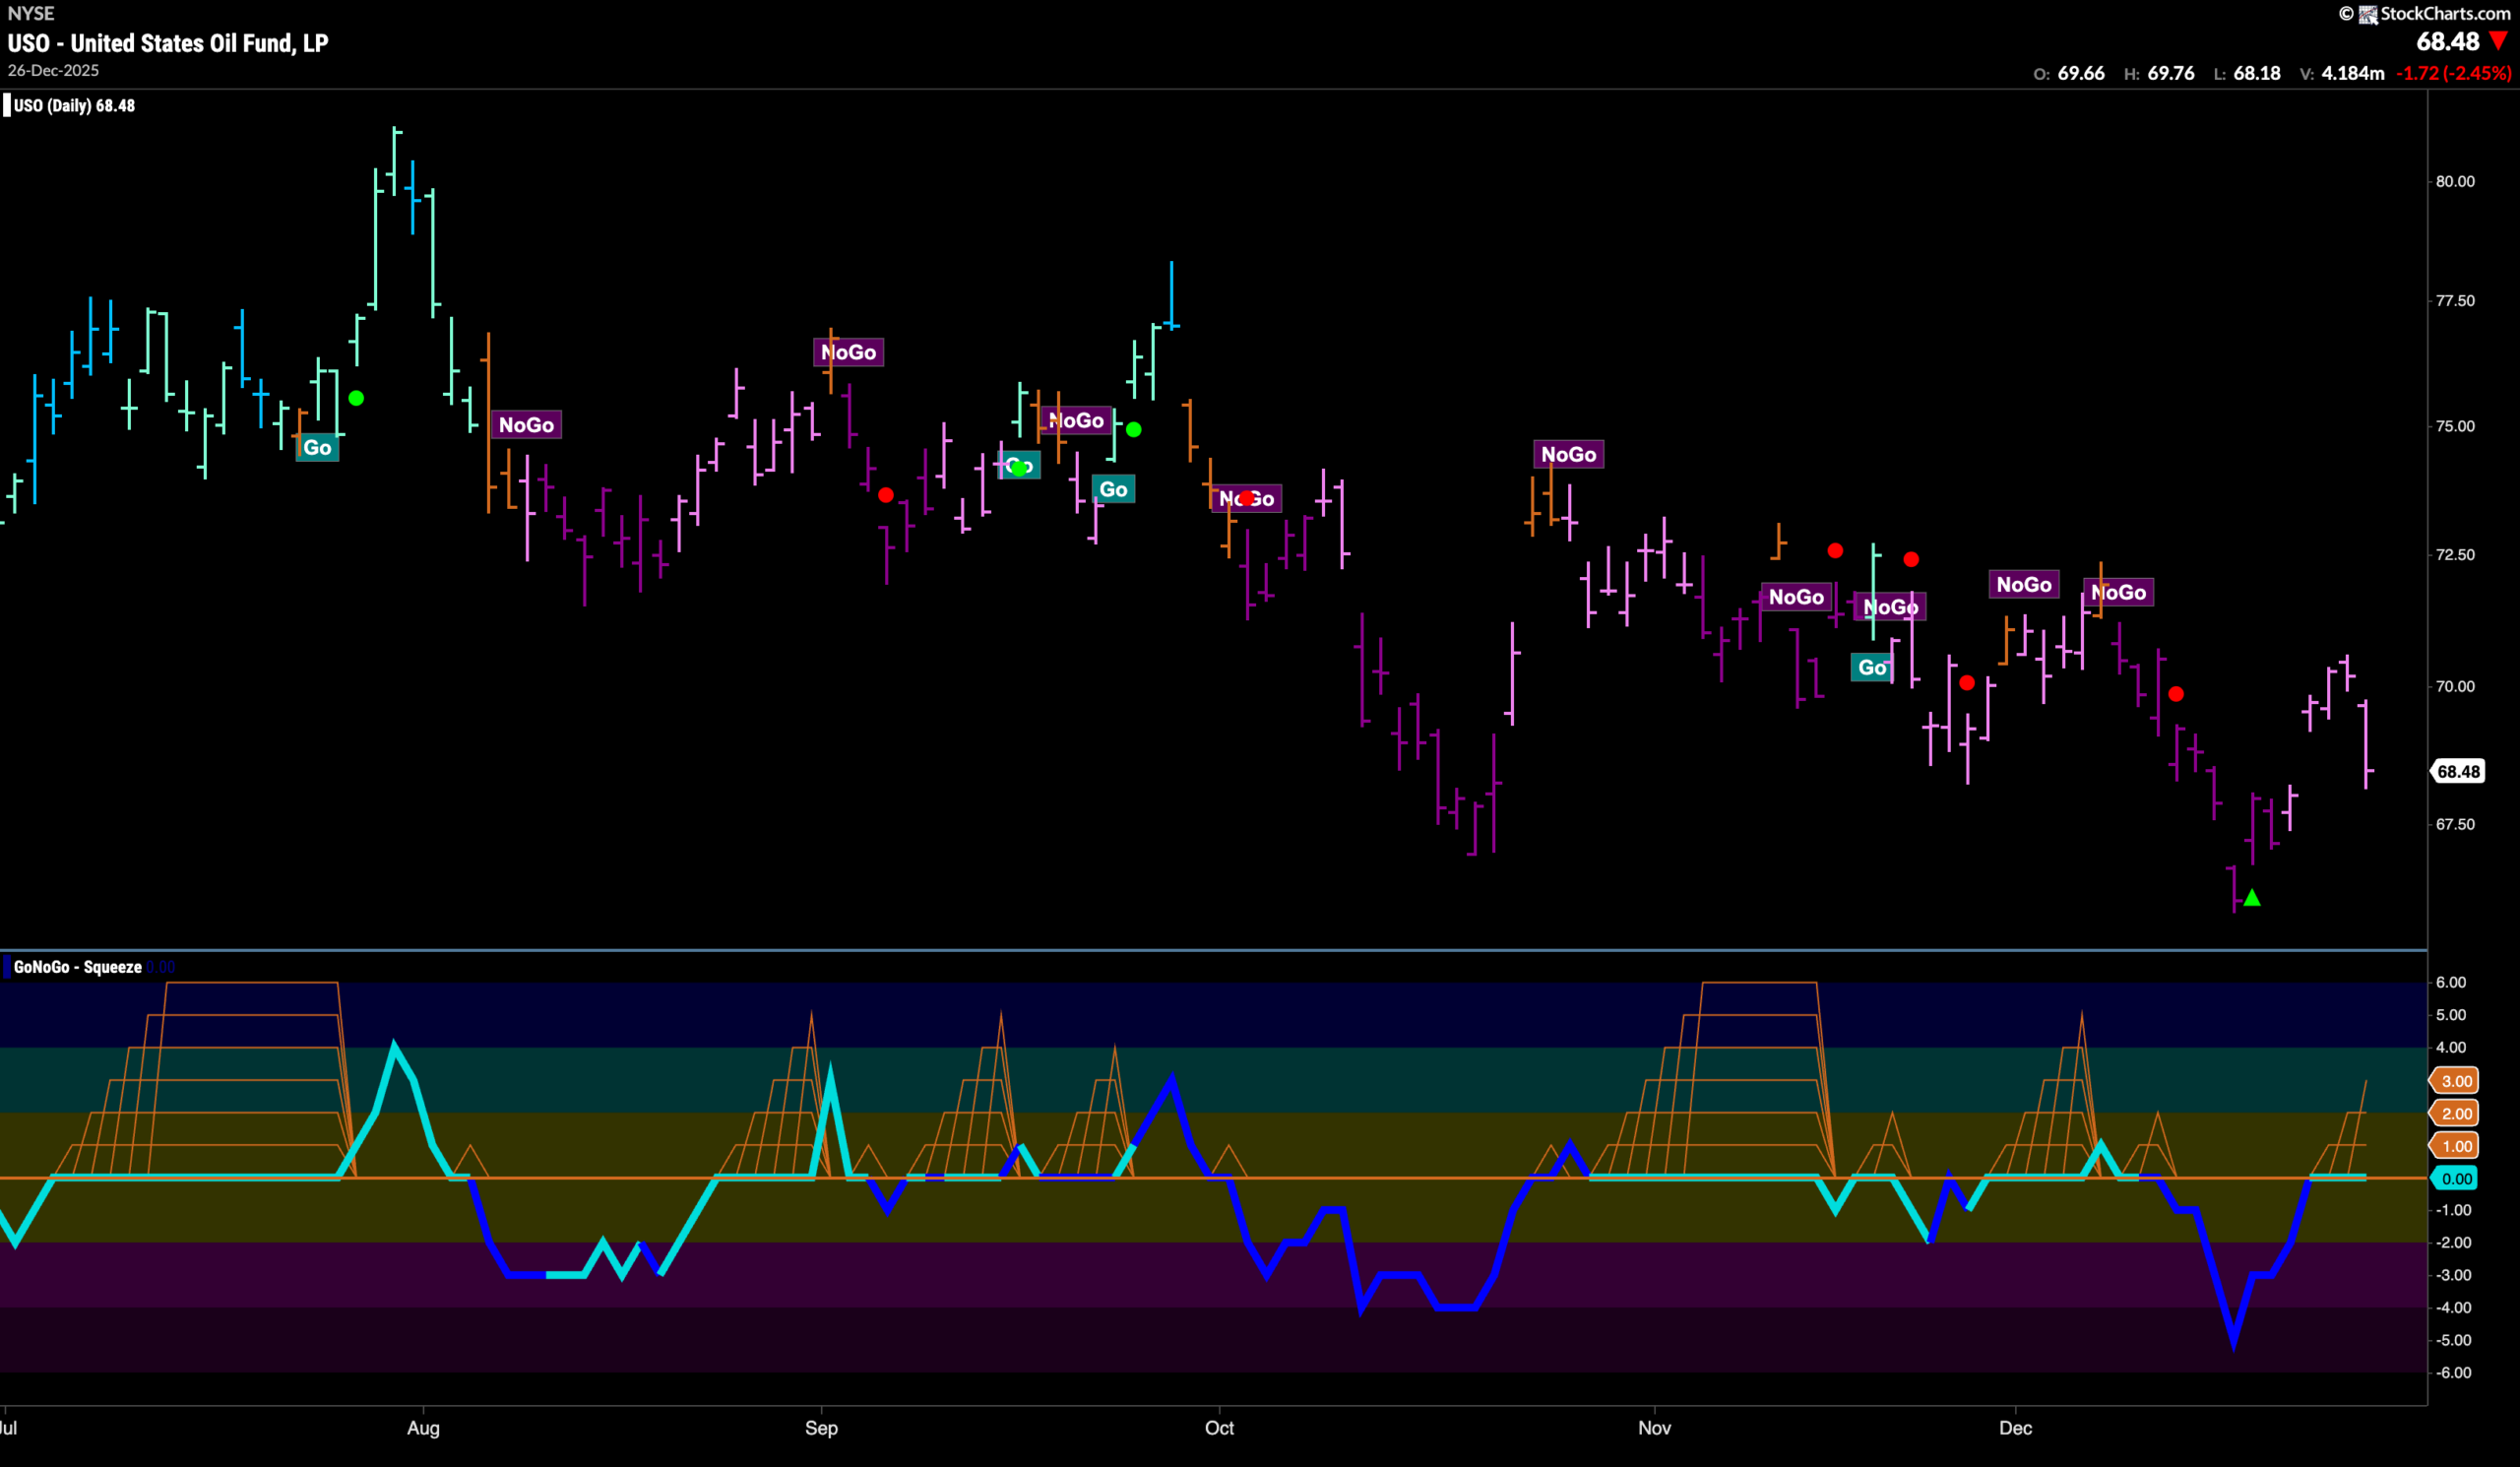Click the Oct label on the time axis

tap(1219, 1428)
